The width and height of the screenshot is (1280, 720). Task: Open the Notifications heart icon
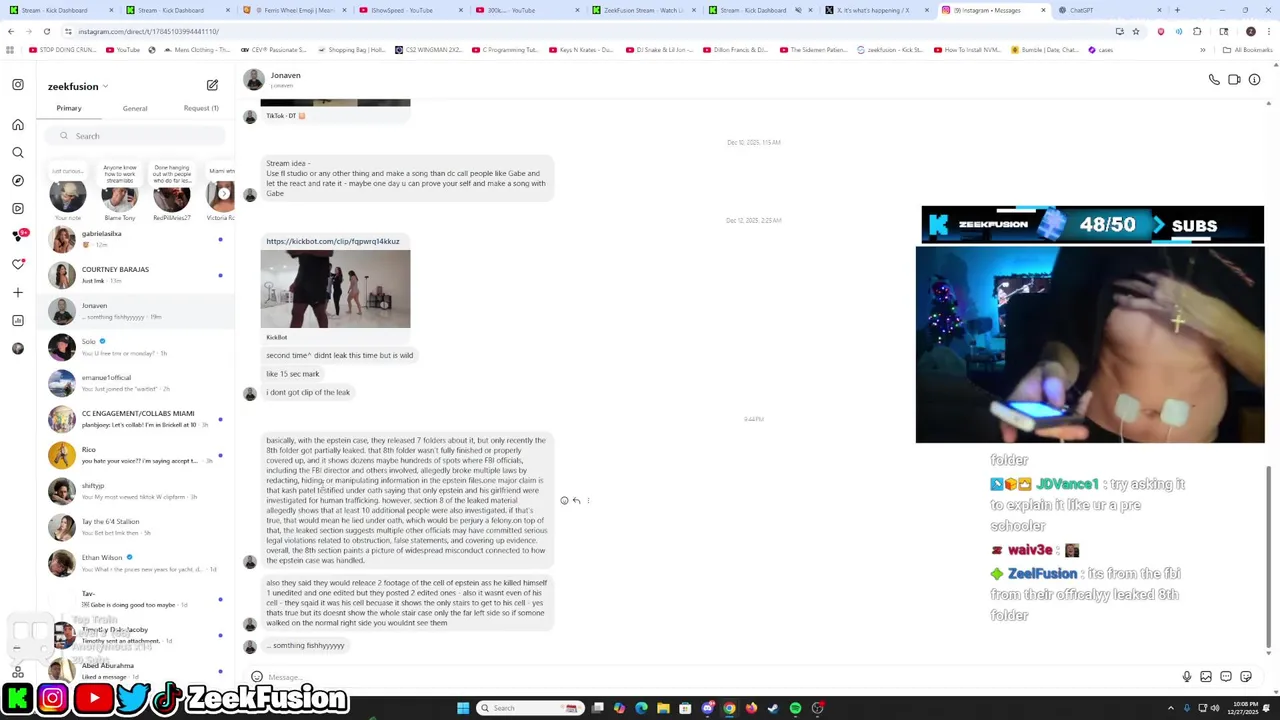coord(18,264)
